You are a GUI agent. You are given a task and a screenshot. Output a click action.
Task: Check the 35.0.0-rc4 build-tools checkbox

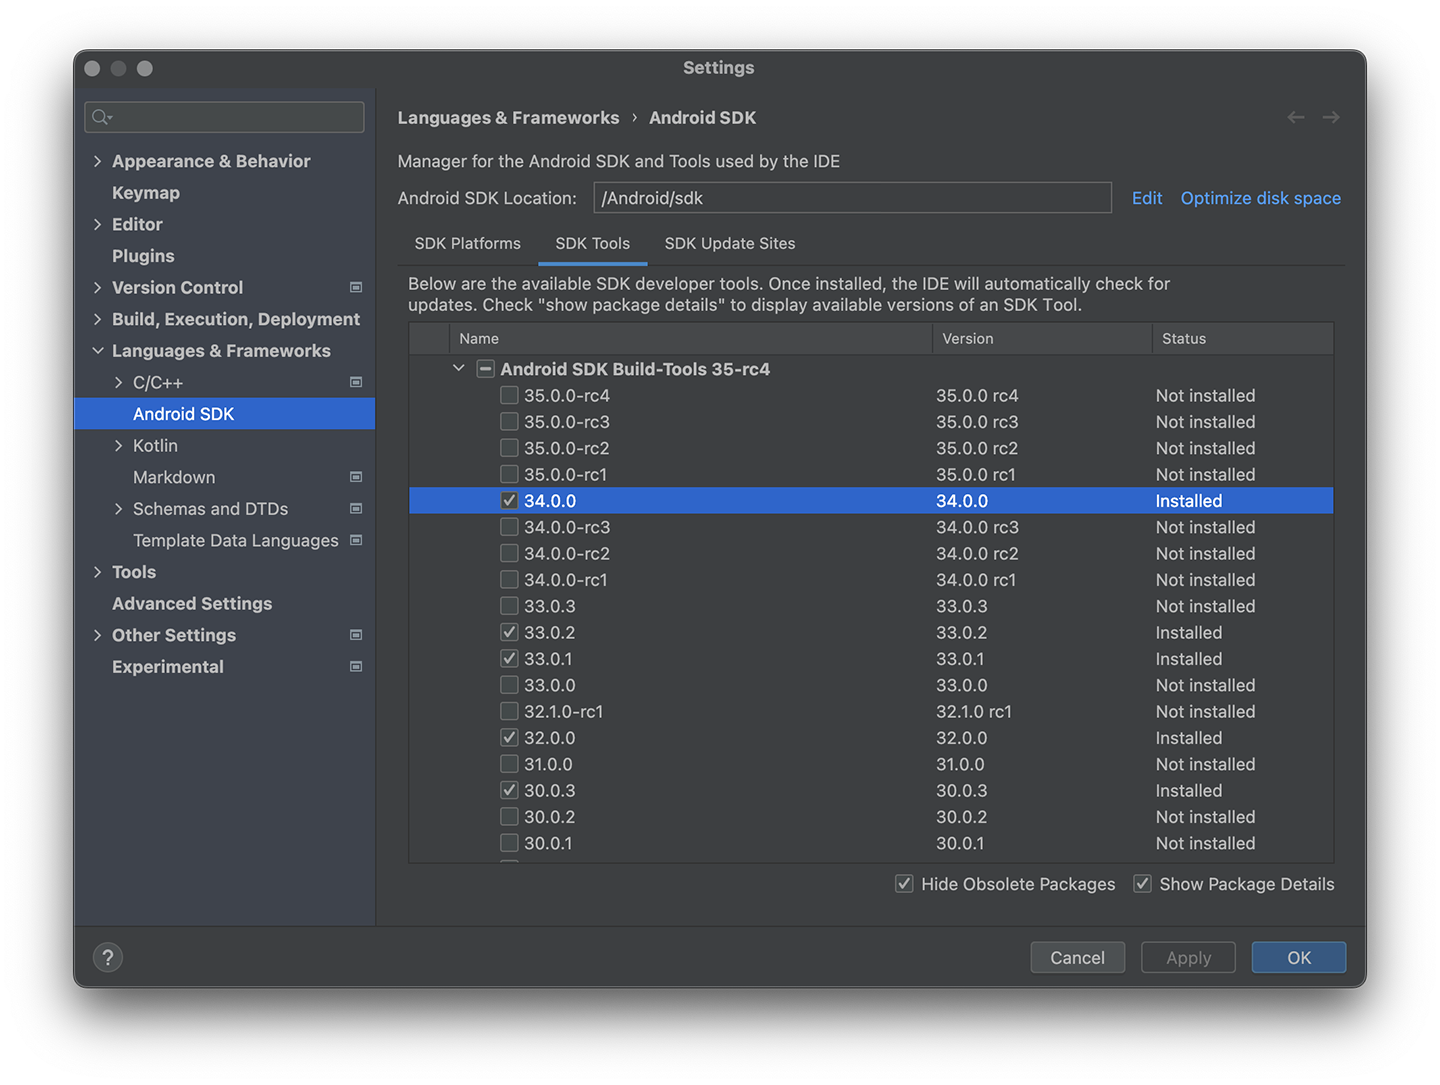[x=509, y=396]
